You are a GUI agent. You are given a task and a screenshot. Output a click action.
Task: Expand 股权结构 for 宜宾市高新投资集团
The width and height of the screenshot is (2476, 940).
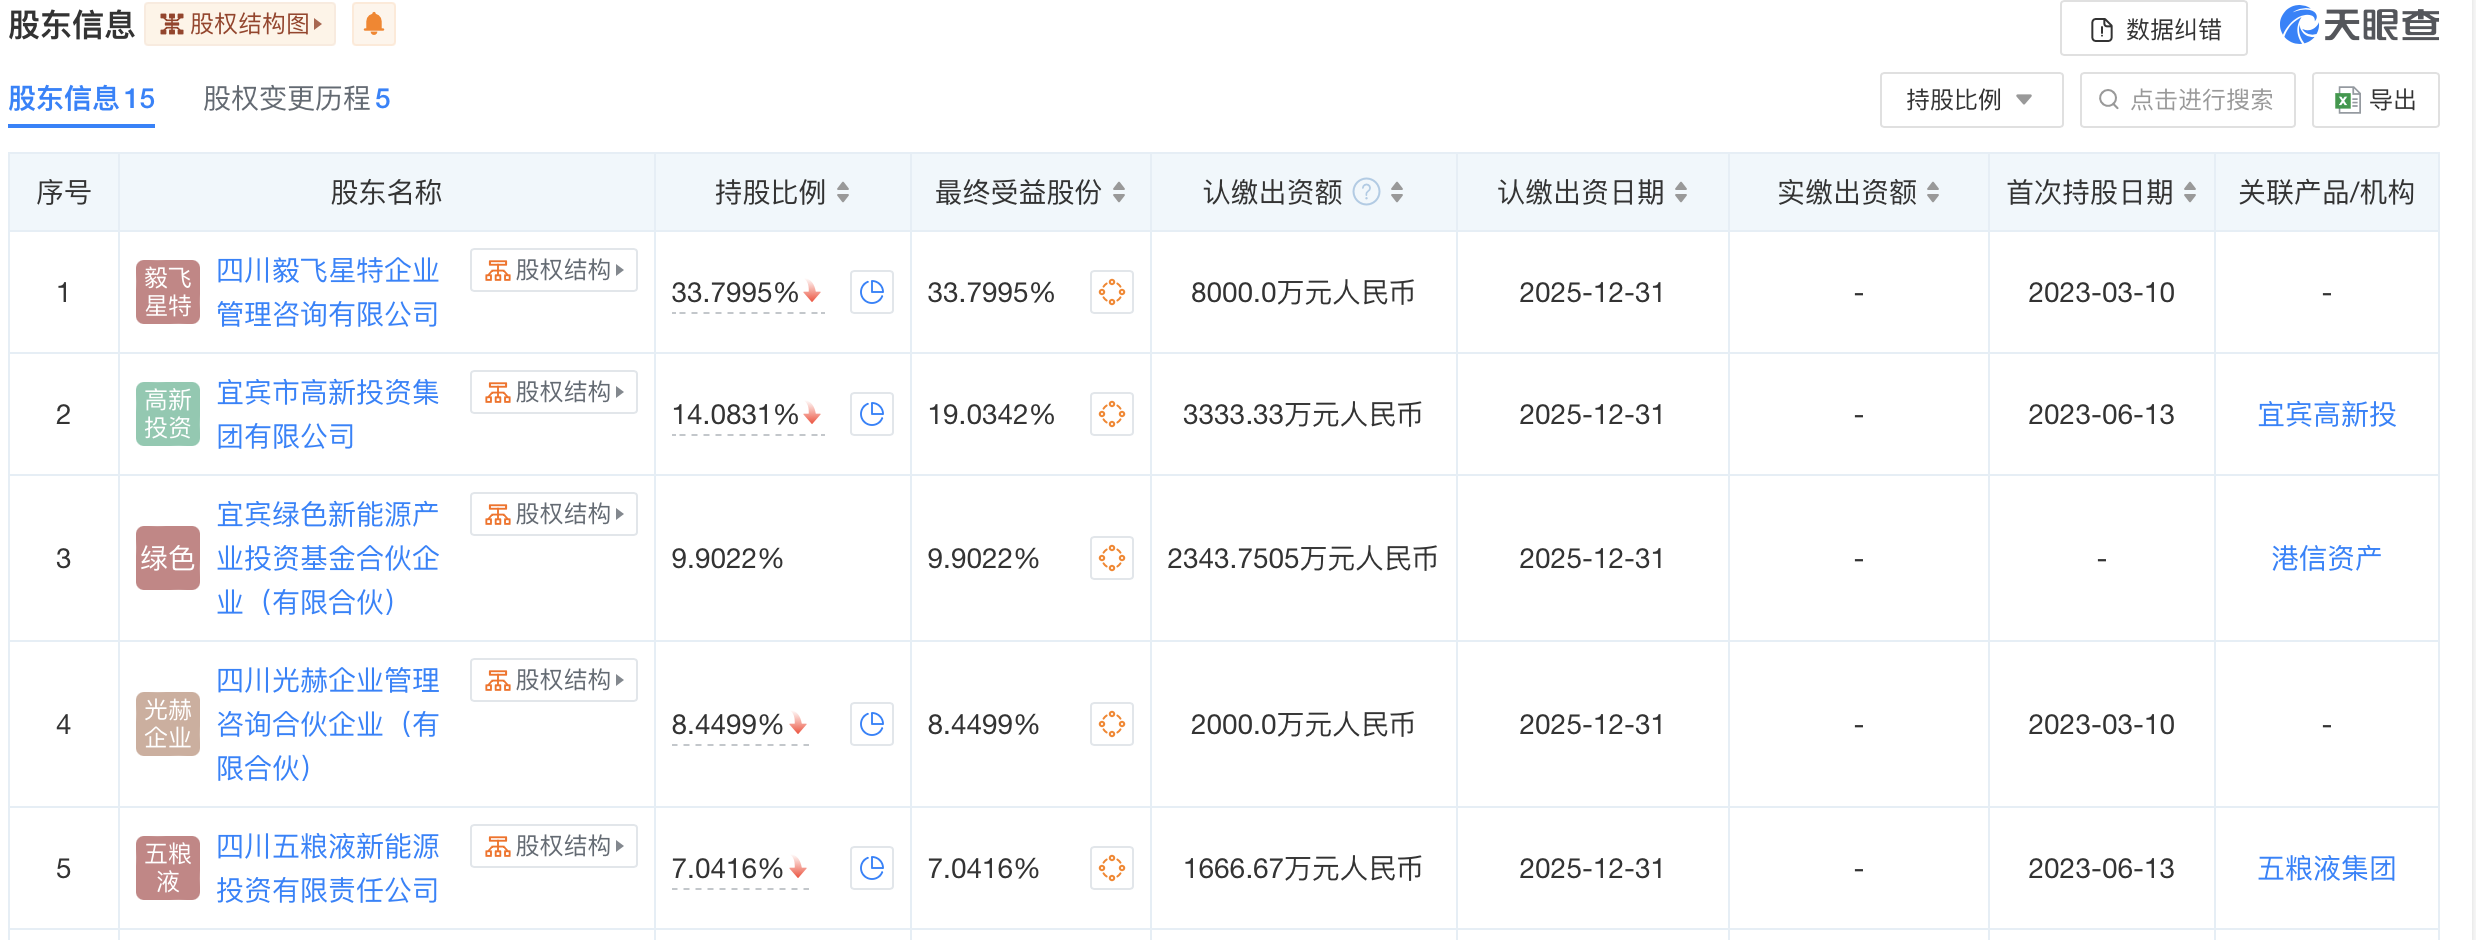click(x=553, y=392)
